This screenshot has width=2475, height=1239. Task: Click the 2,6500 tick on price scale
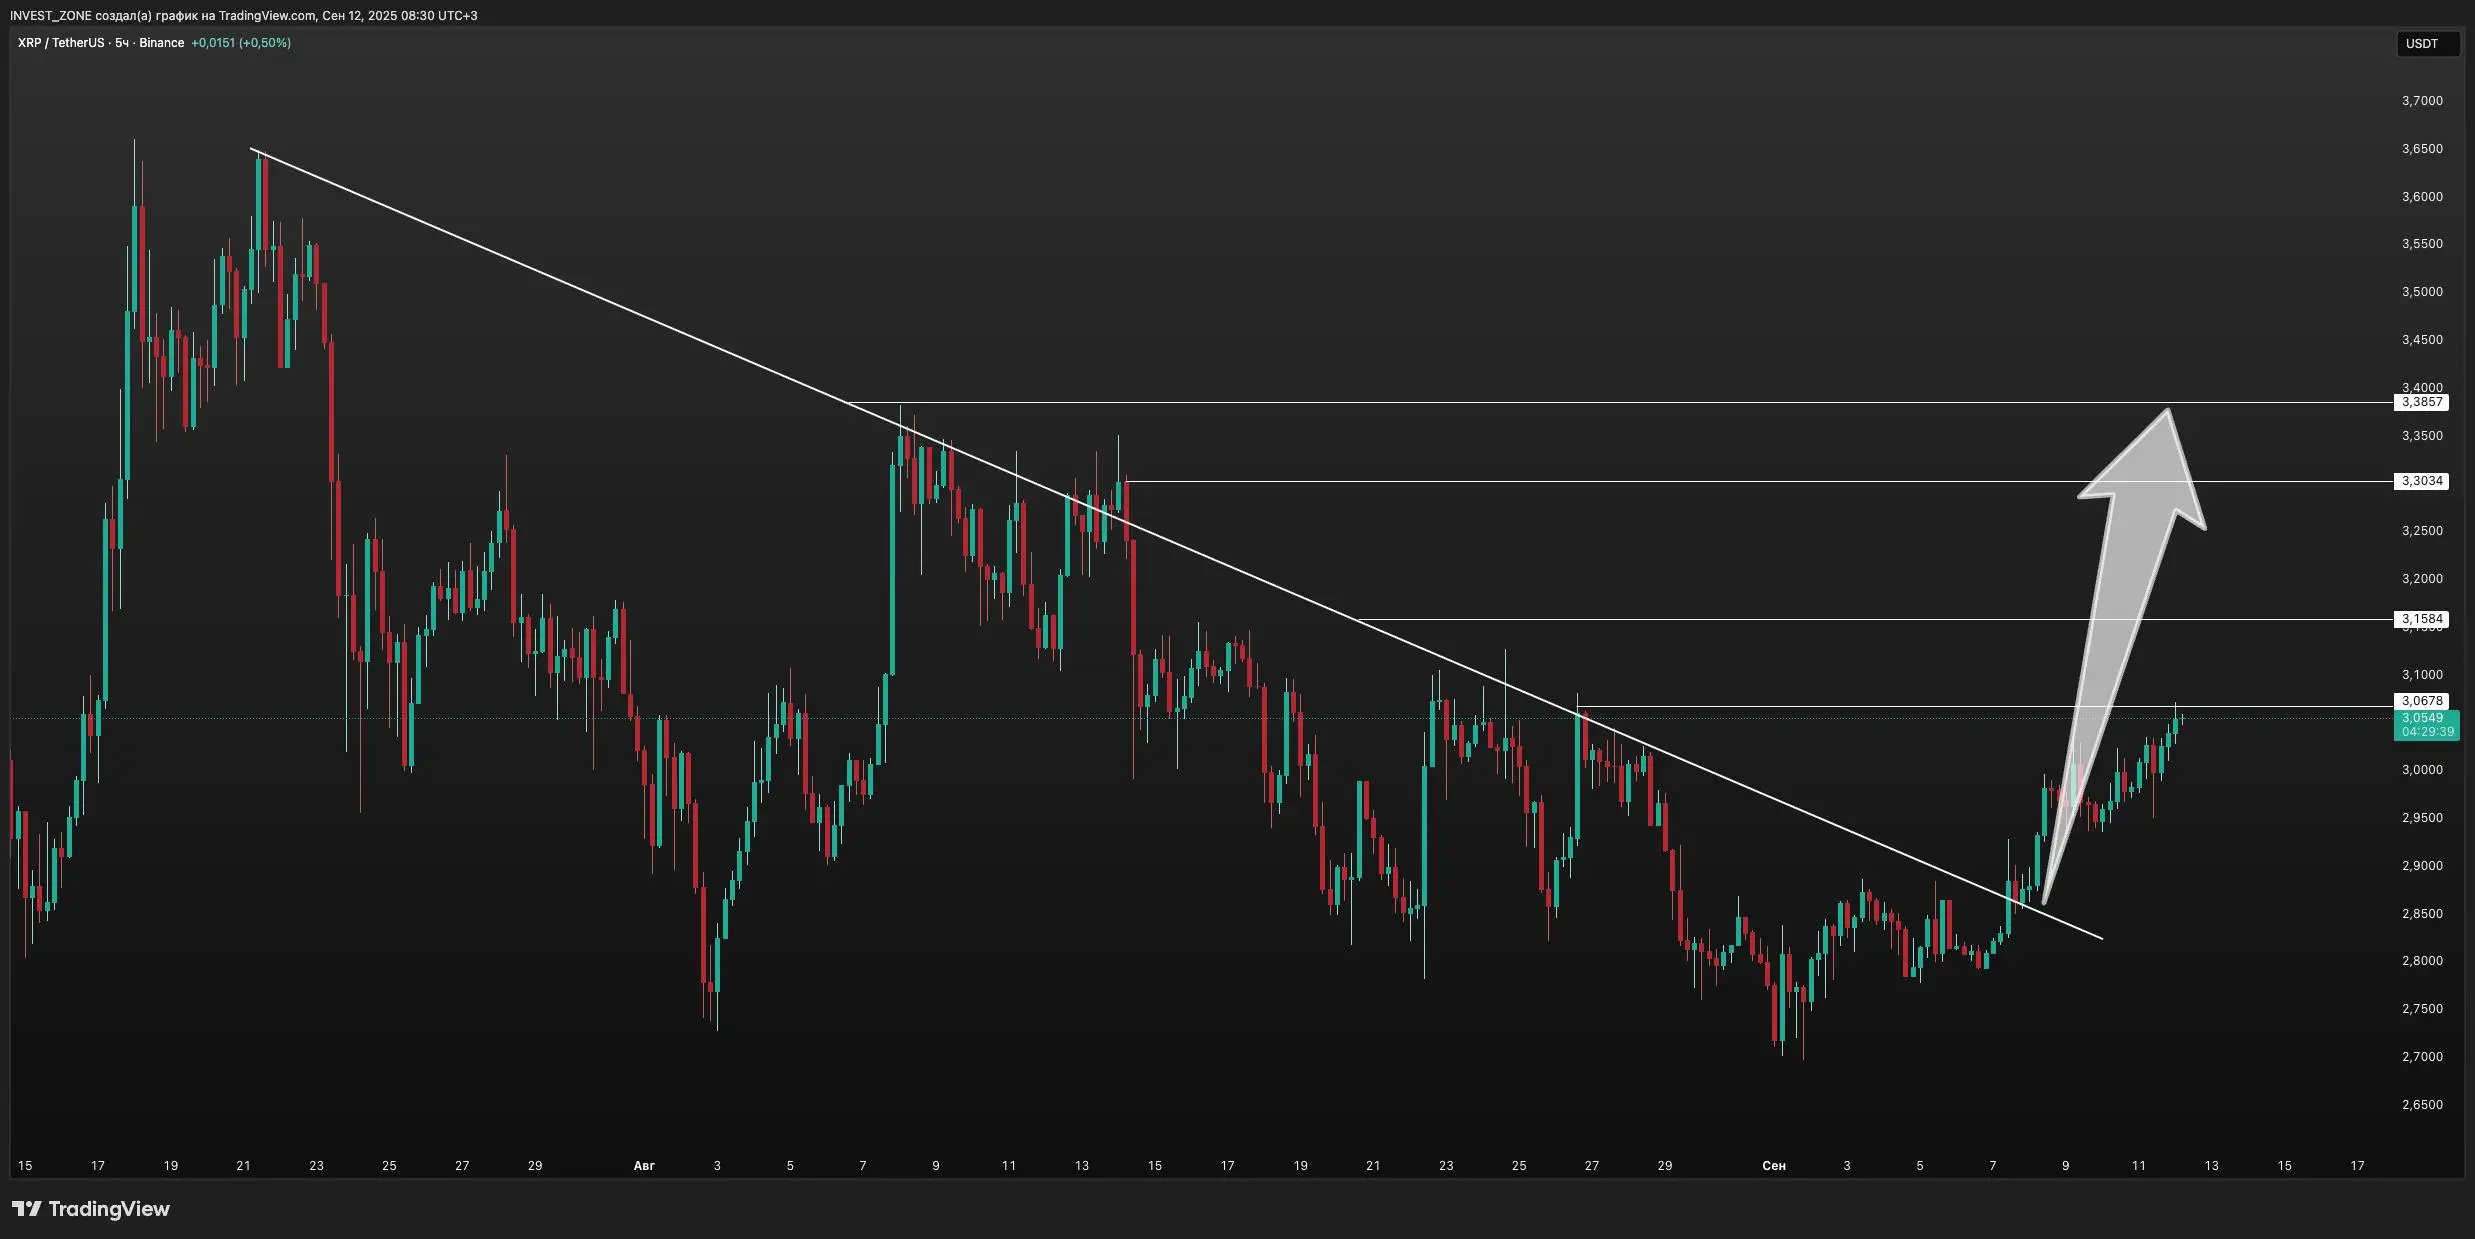click(x=2421, y=1104)
